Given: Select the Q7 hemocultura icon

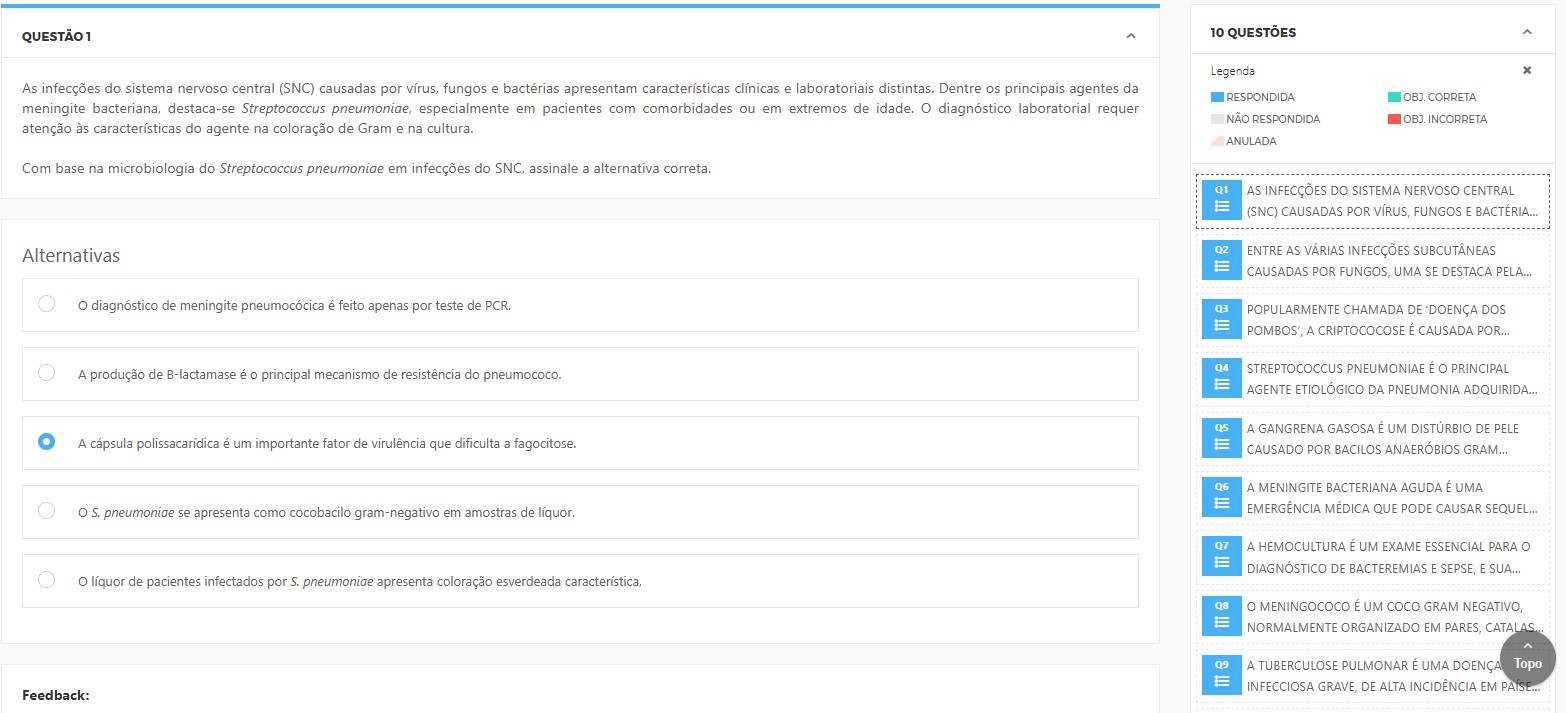Looking at the screenshot, I should pyautogui.click(x=1221, y=556).
